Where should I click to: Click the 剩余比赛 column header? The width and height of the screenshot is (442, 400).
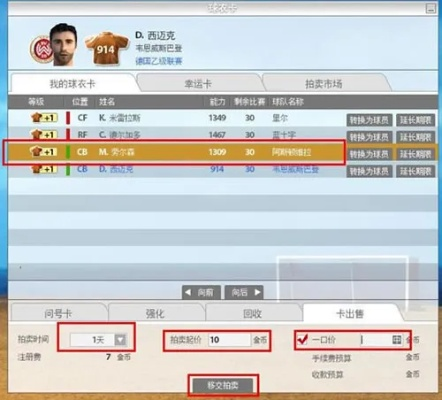pyautogui.click(x=249, y=102)
